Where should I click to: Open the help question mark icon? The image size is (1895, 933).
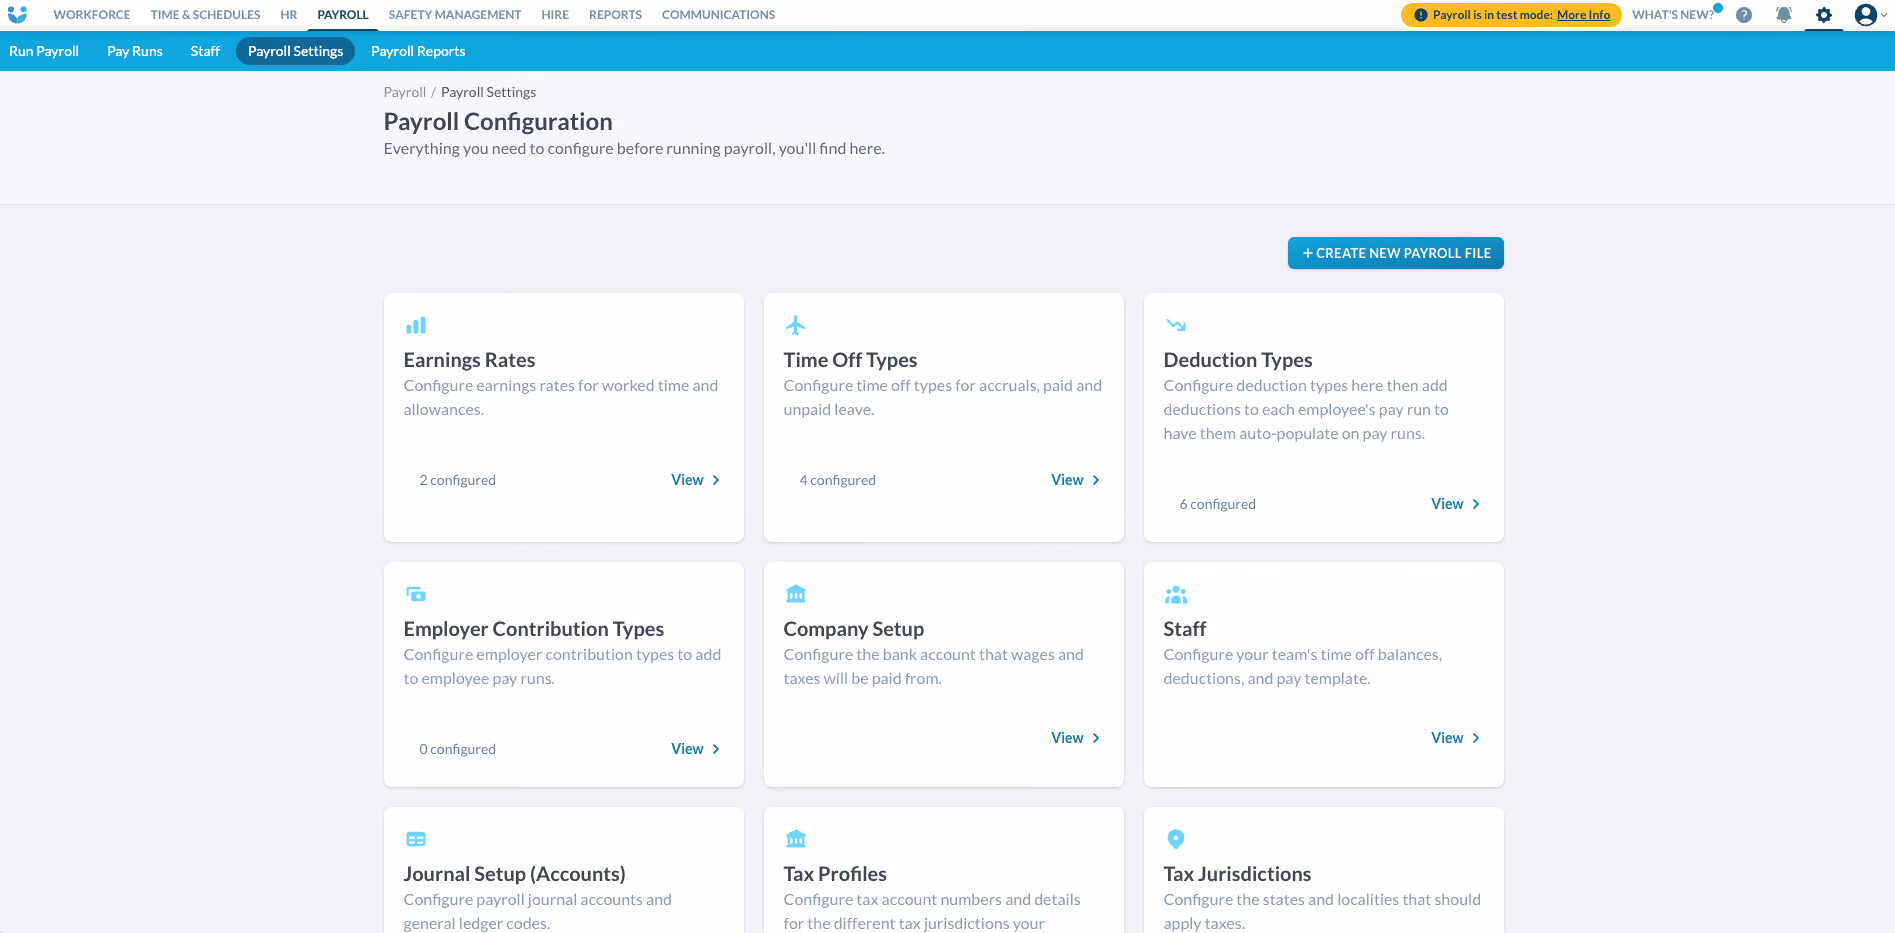1744,15
